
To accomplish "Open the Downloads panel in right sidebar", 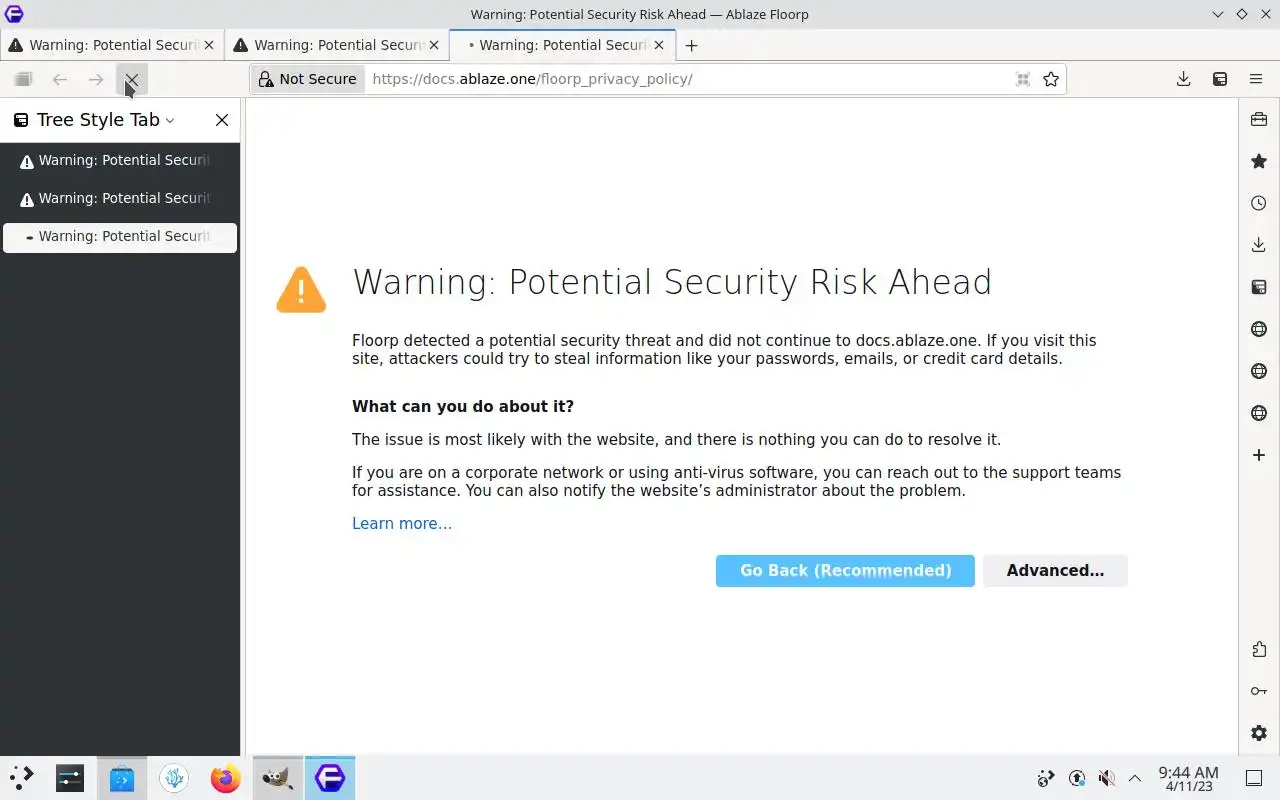I will pyautogui.click(x=1259, y=245).
